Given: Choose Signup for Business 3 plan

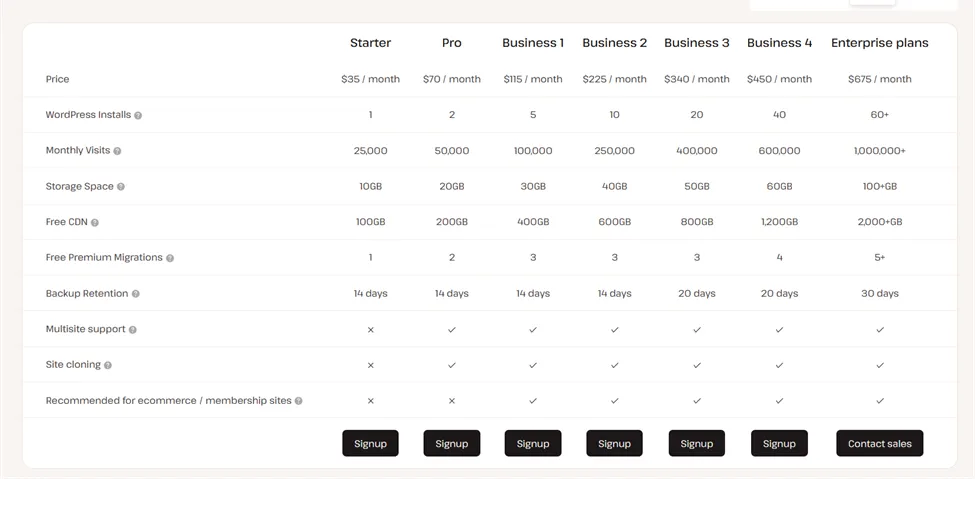Looking at the screenshot, I should [697, 443].
